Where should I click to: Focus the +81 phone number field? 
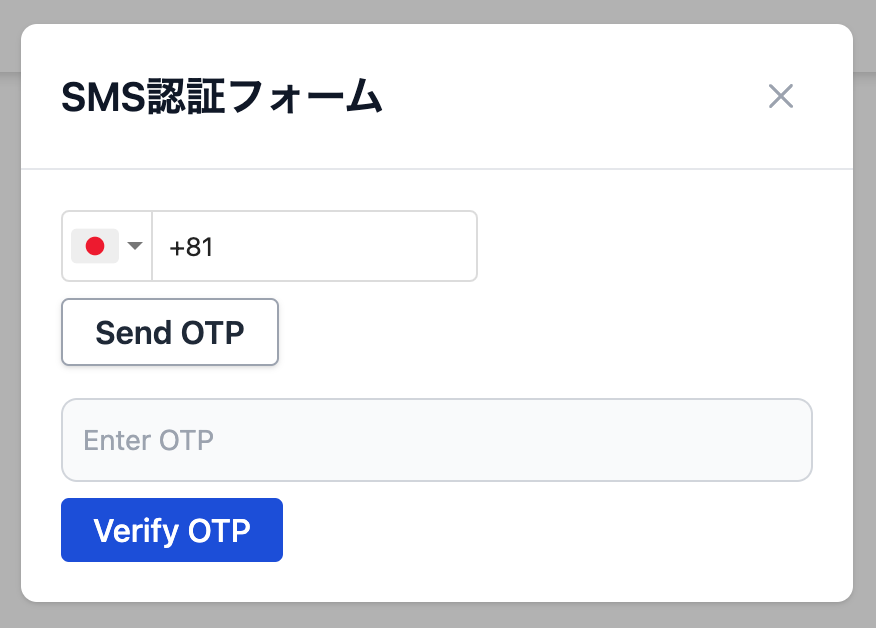pos(314,246)
